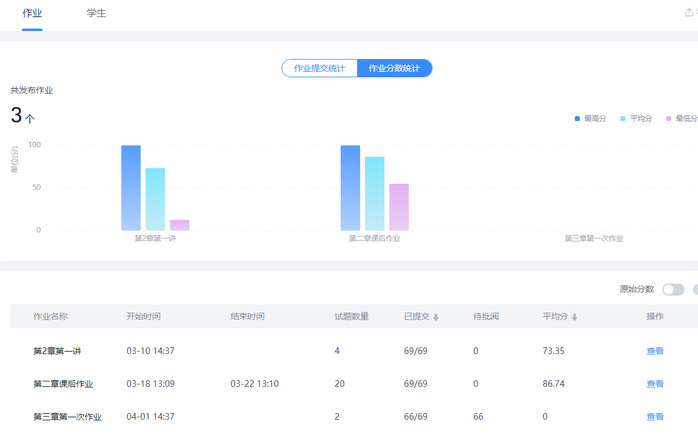
Task: Click the export icon at top right
Action: point(687,13)
